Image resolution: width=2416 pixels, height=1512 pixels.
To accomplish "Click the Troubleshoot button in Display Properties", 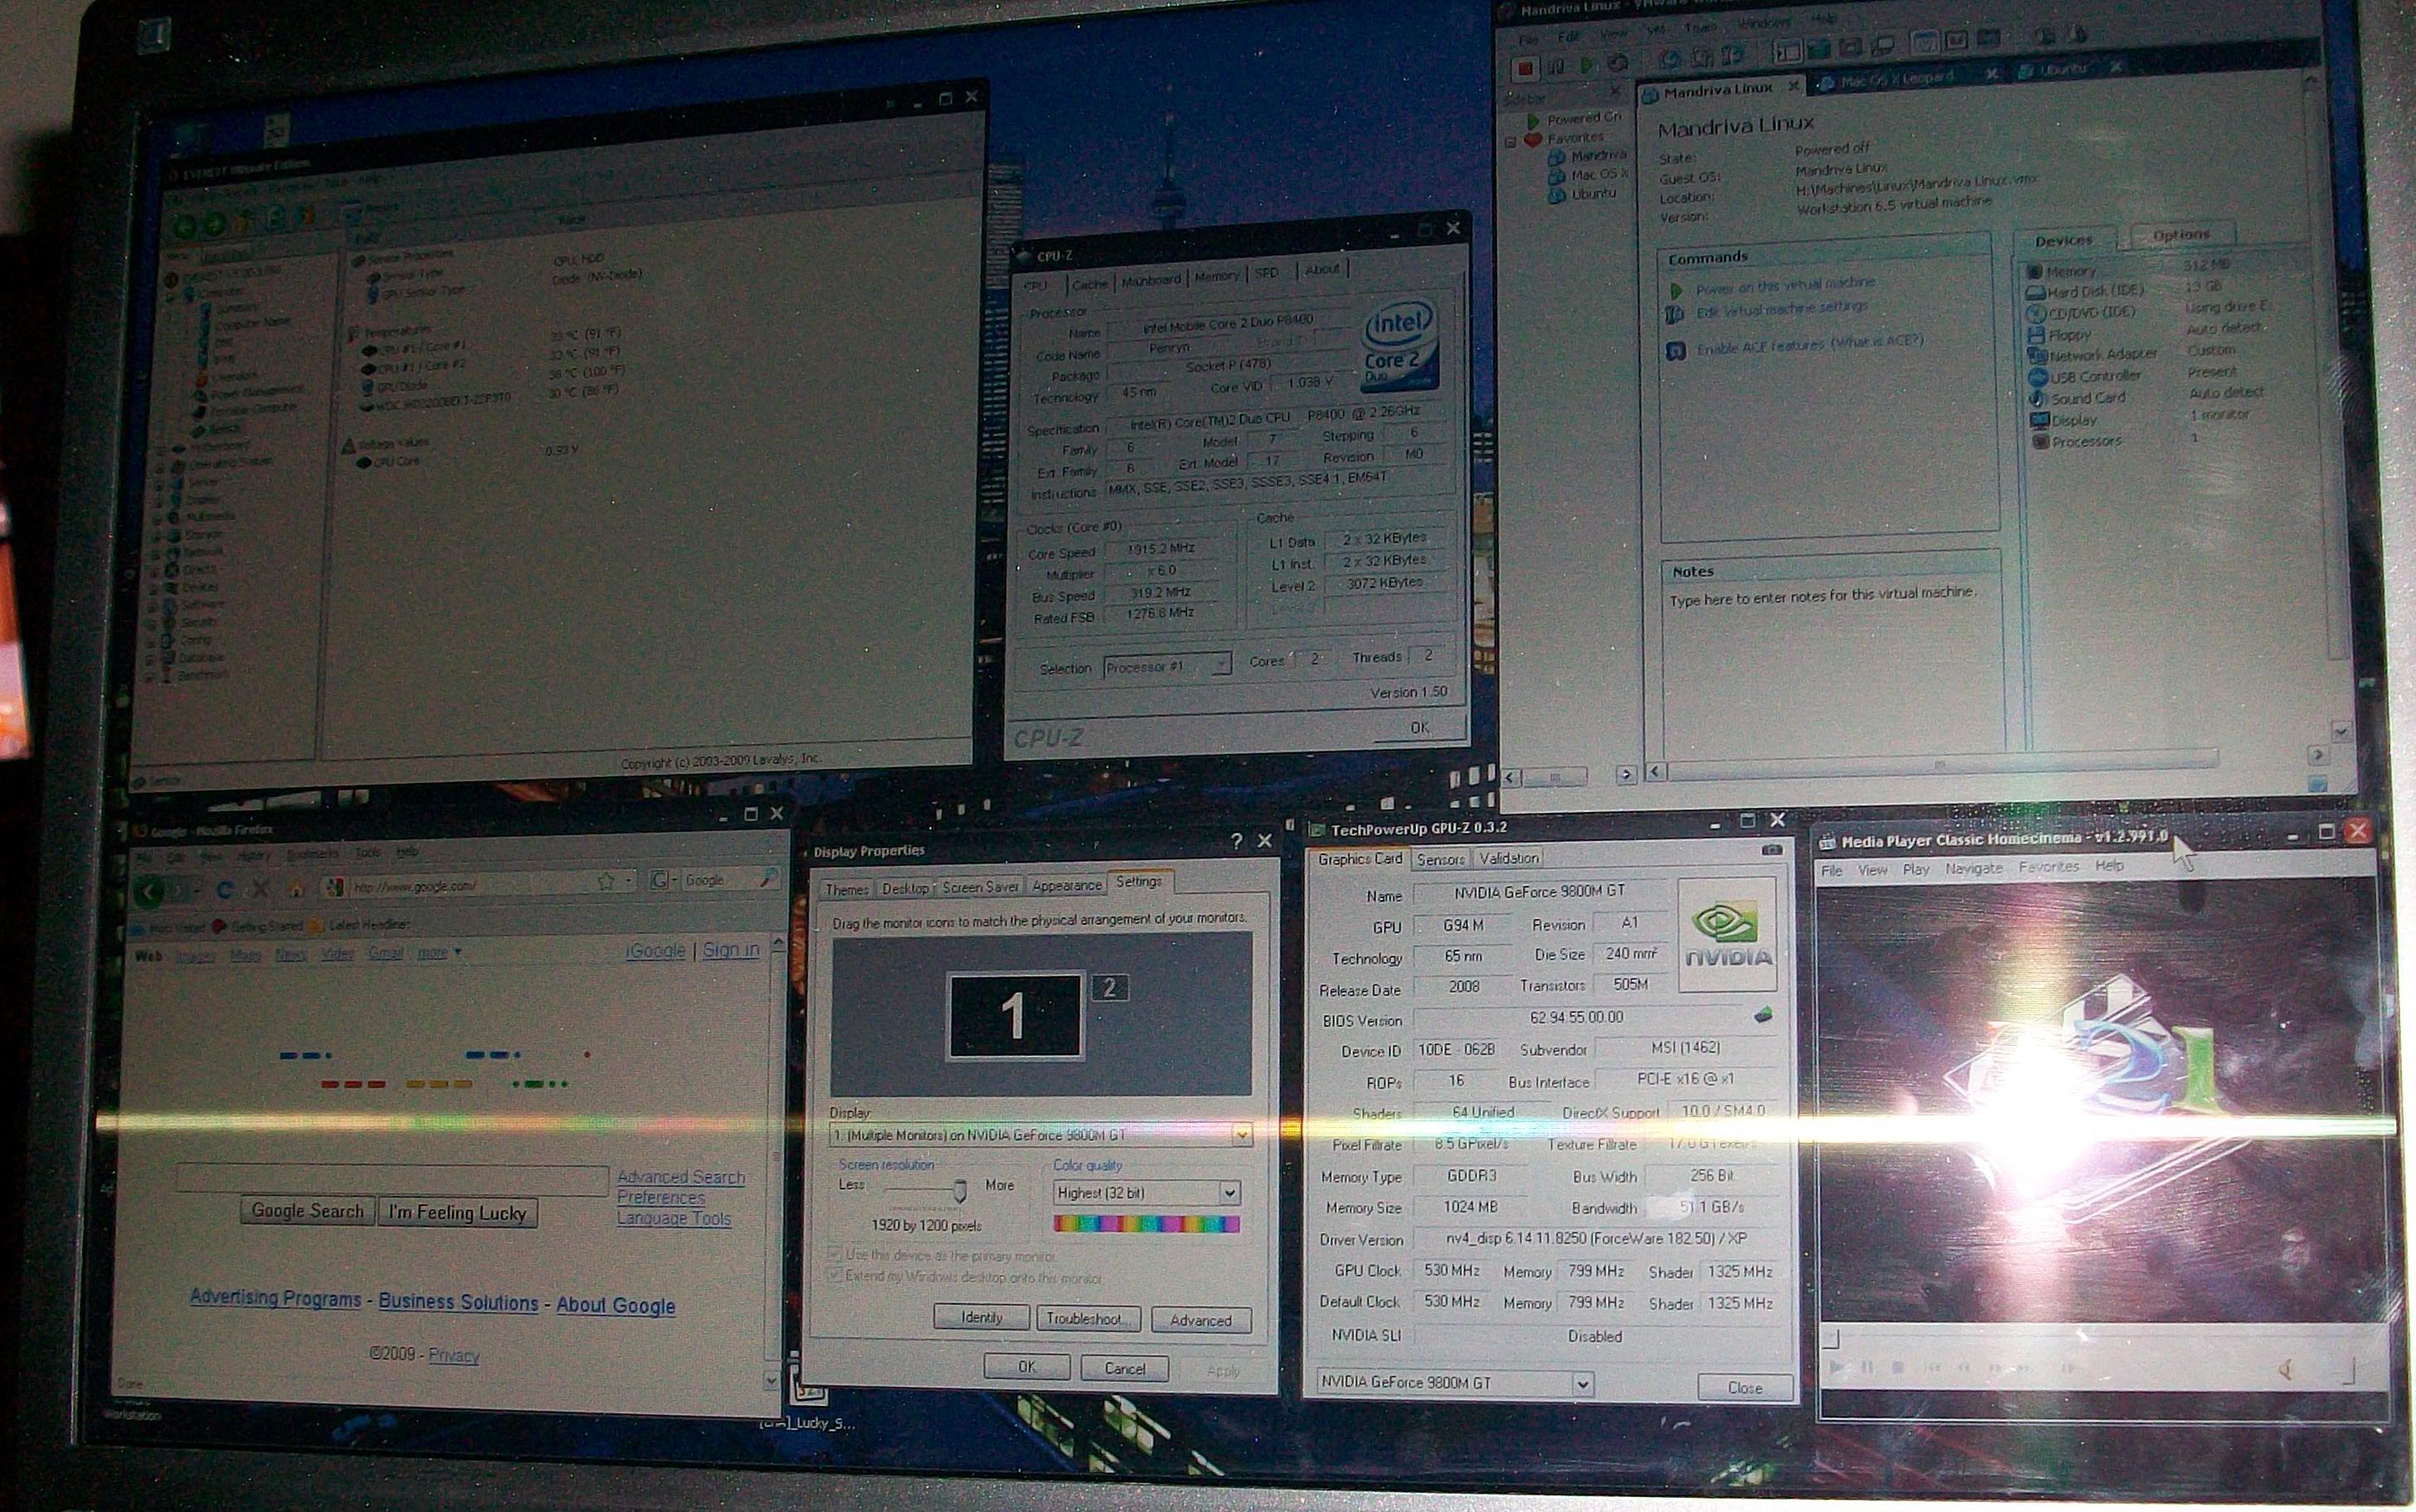I will (x=1087, y=1319).
